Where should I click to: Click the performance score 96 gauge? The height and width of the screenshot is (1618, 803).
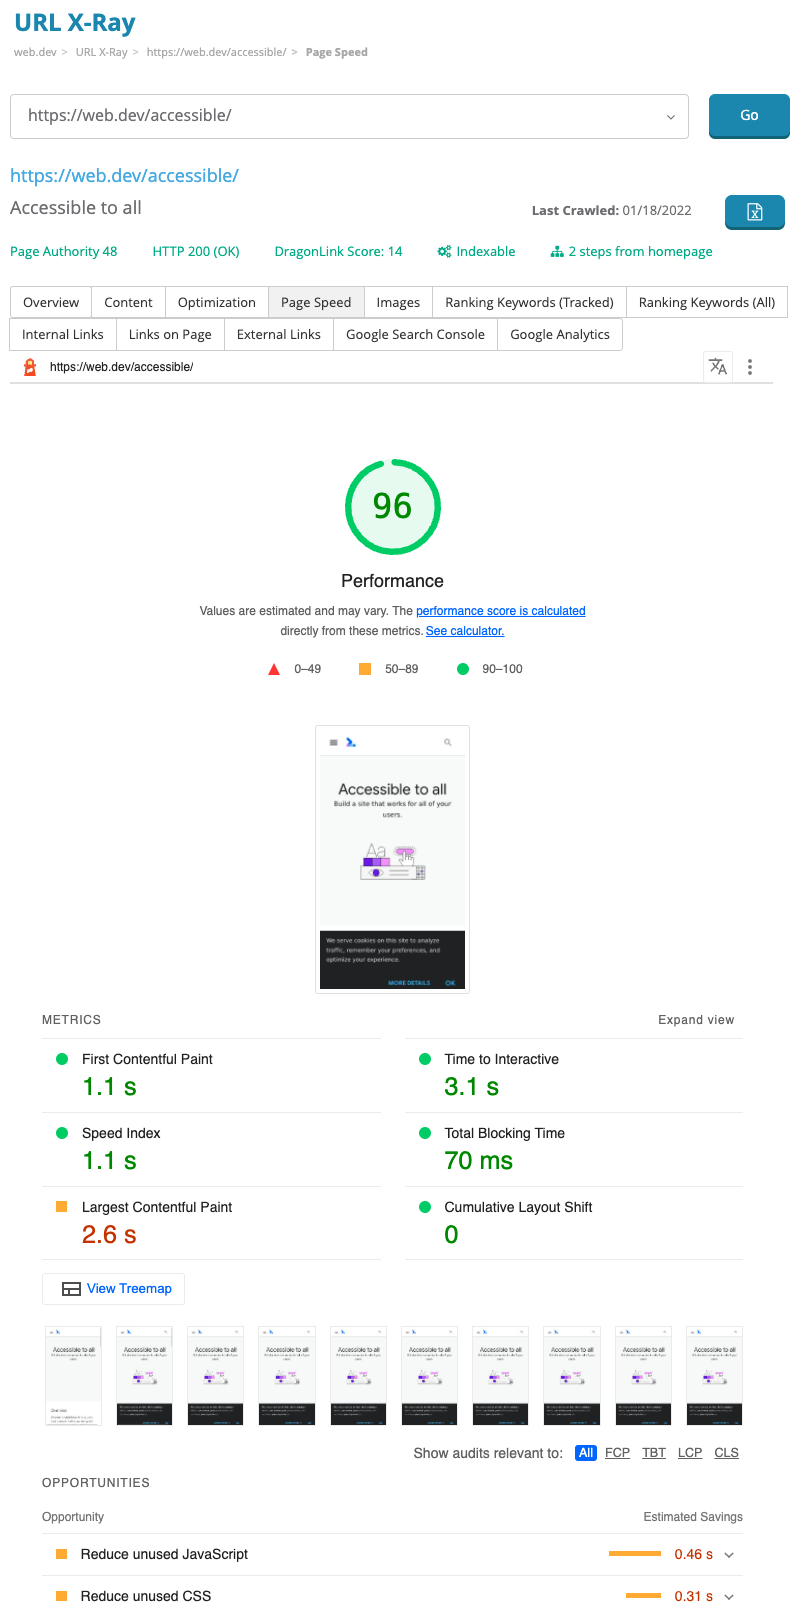392,507
